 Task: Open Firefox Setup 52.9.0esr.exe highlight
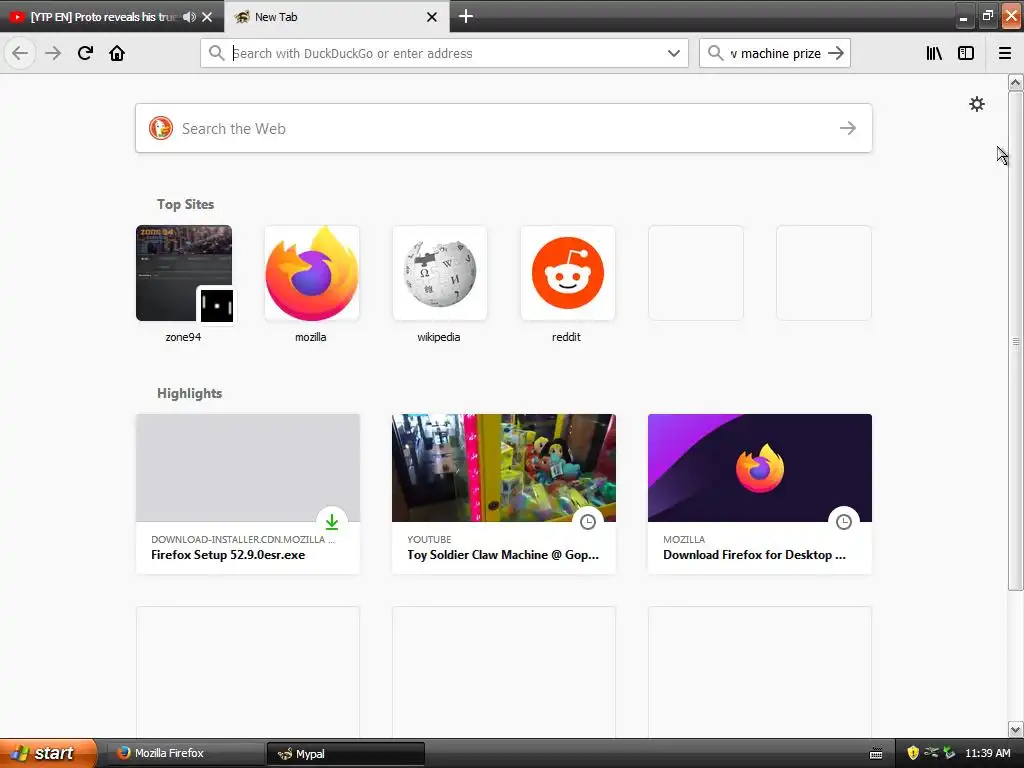tap(248, 494)
